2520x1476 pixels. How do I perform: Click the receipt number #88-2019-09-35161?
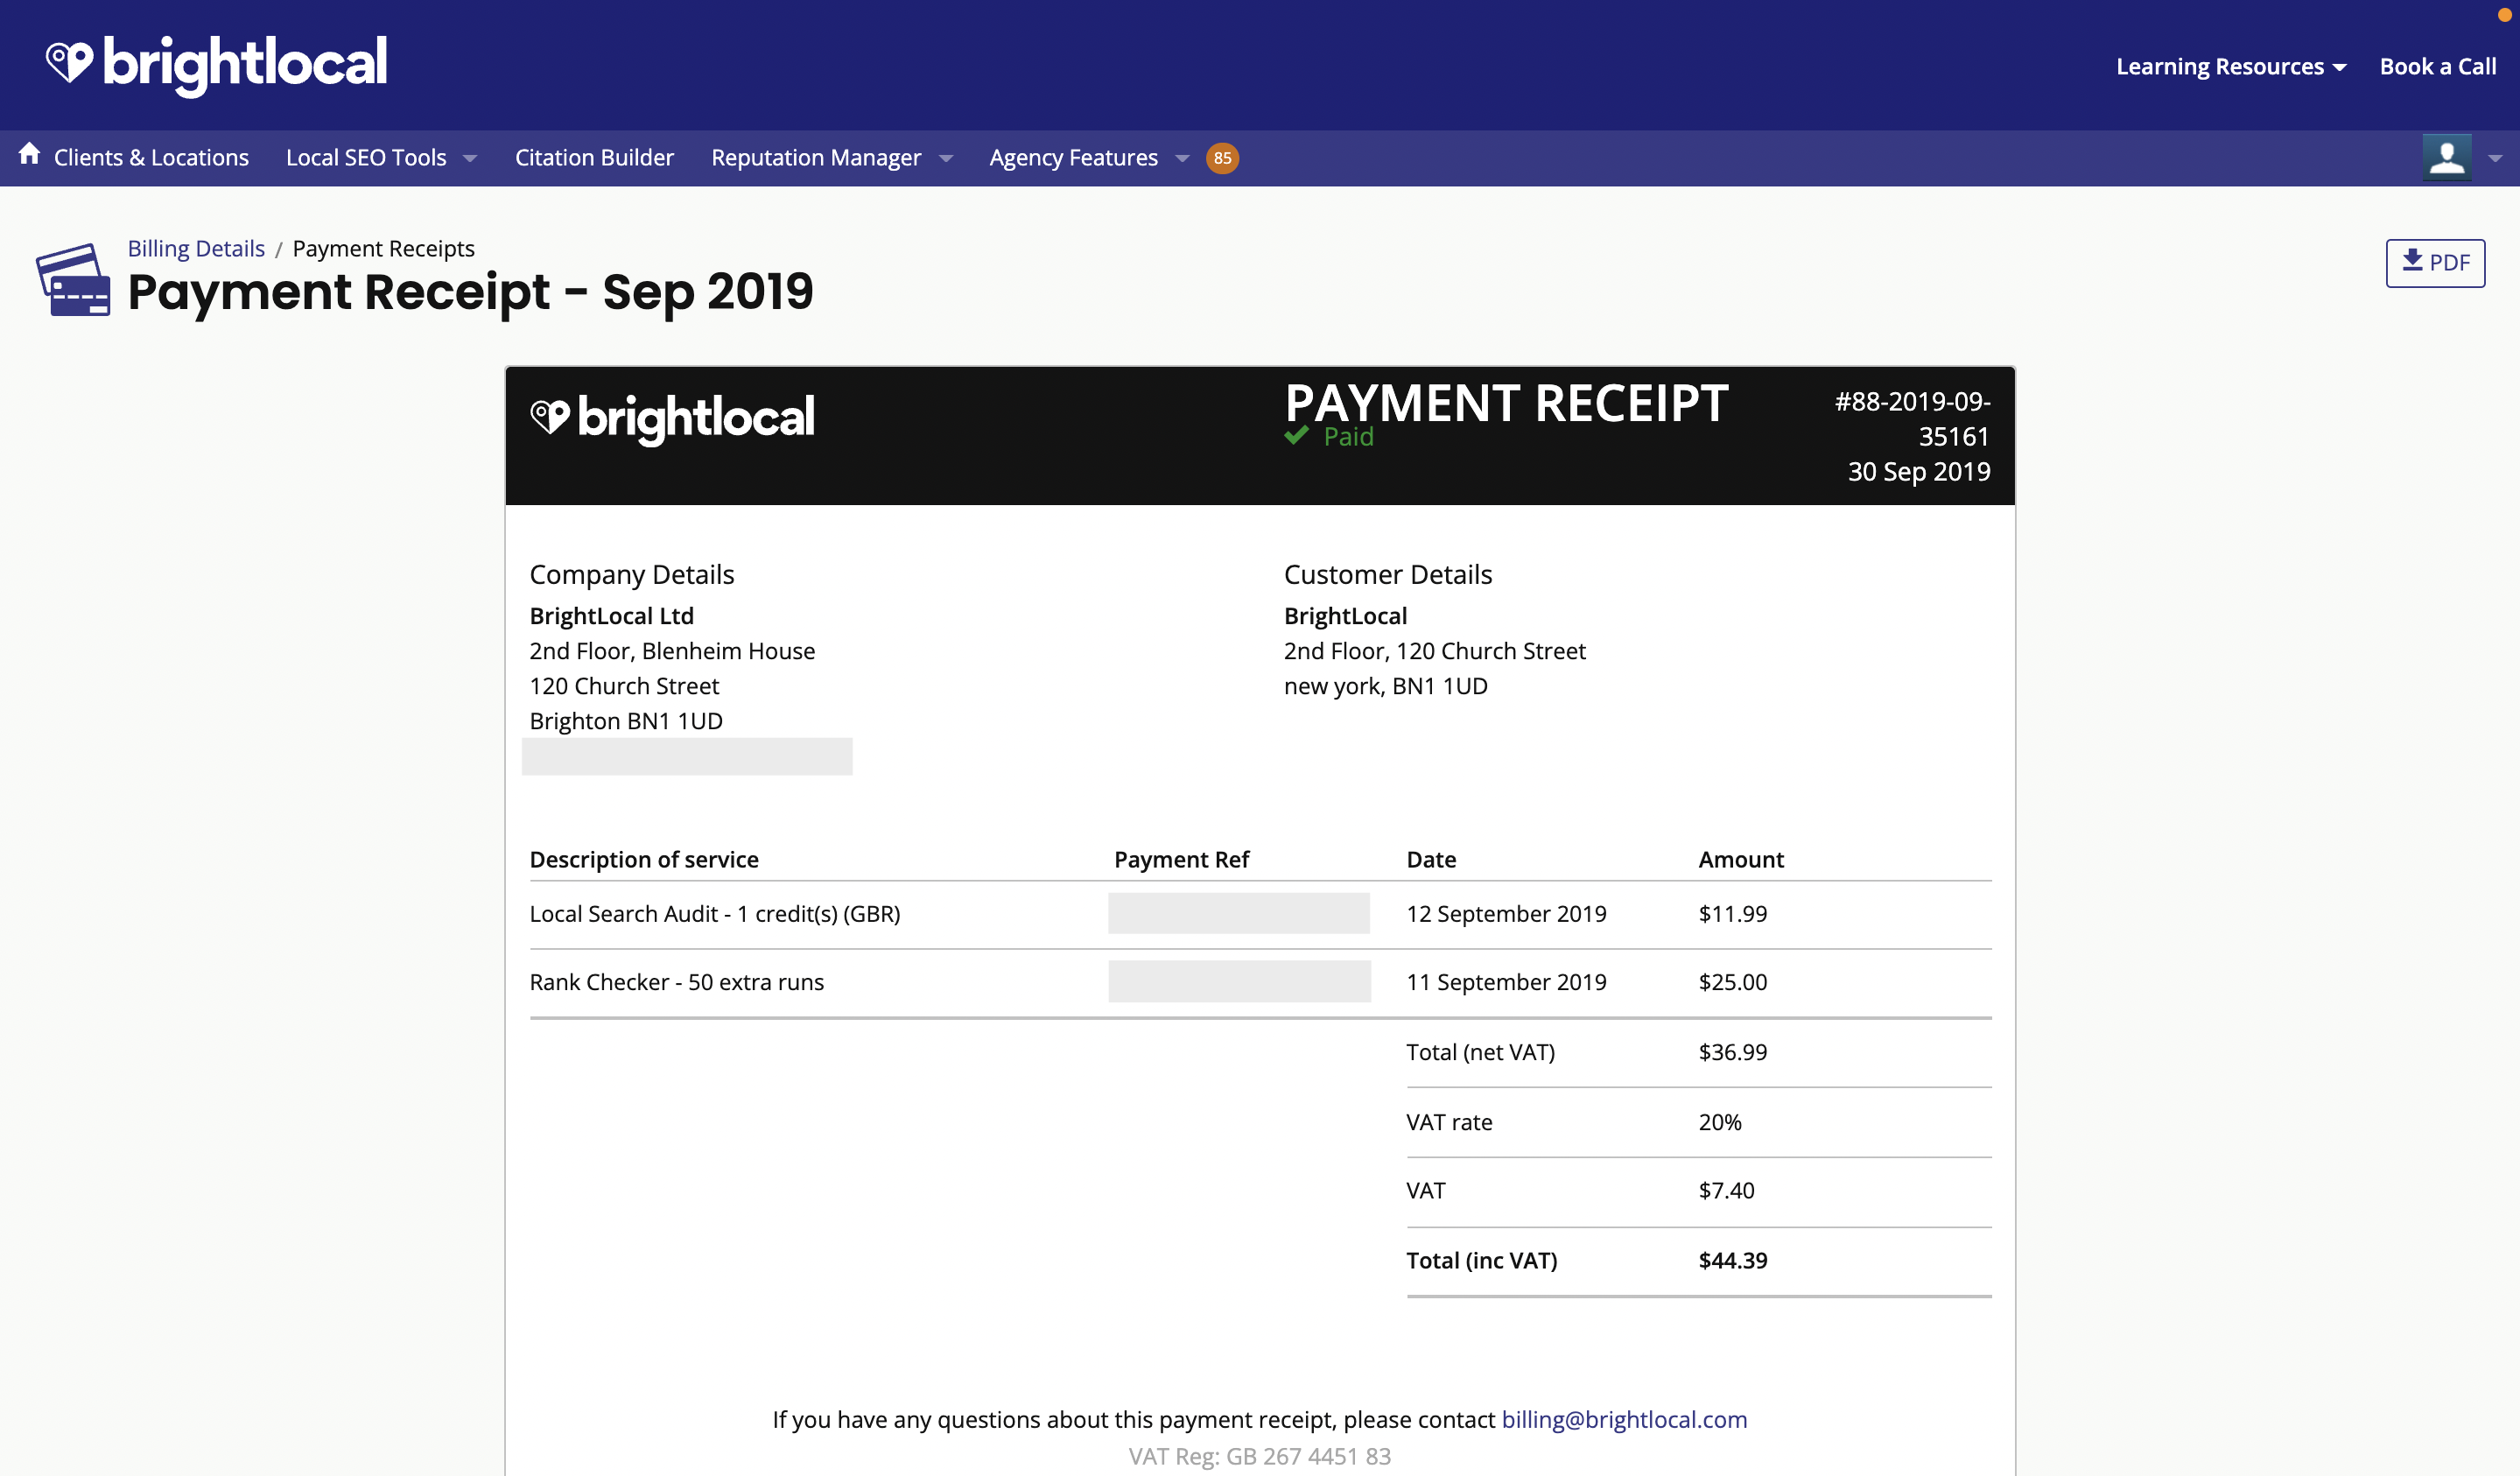coord(1912,419)
